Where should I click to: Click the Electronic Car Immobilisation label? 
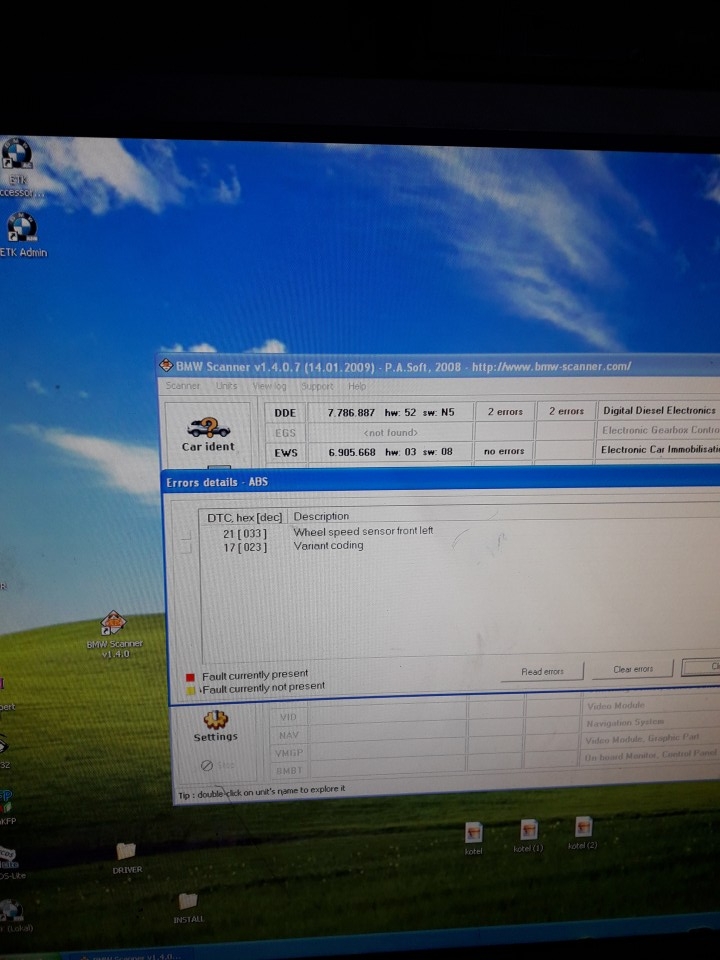click(660, 449)
